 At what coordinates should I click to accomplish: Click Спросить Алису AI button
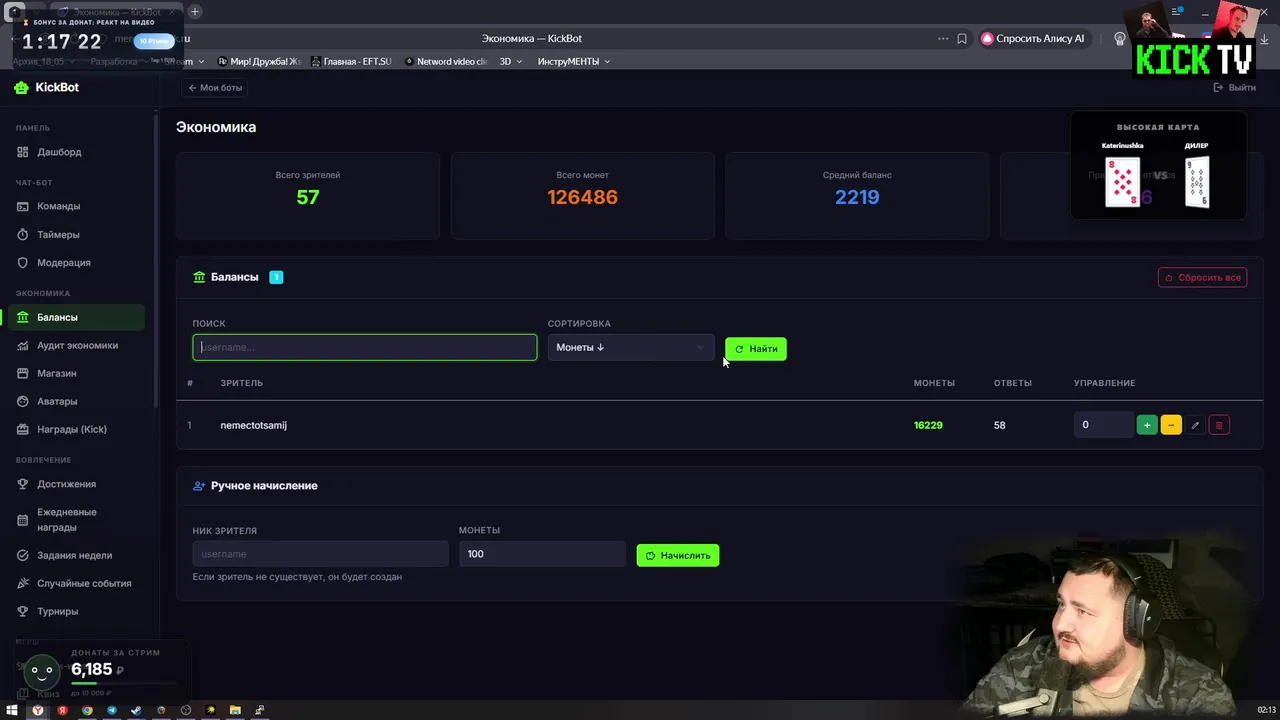(1033, 38)
